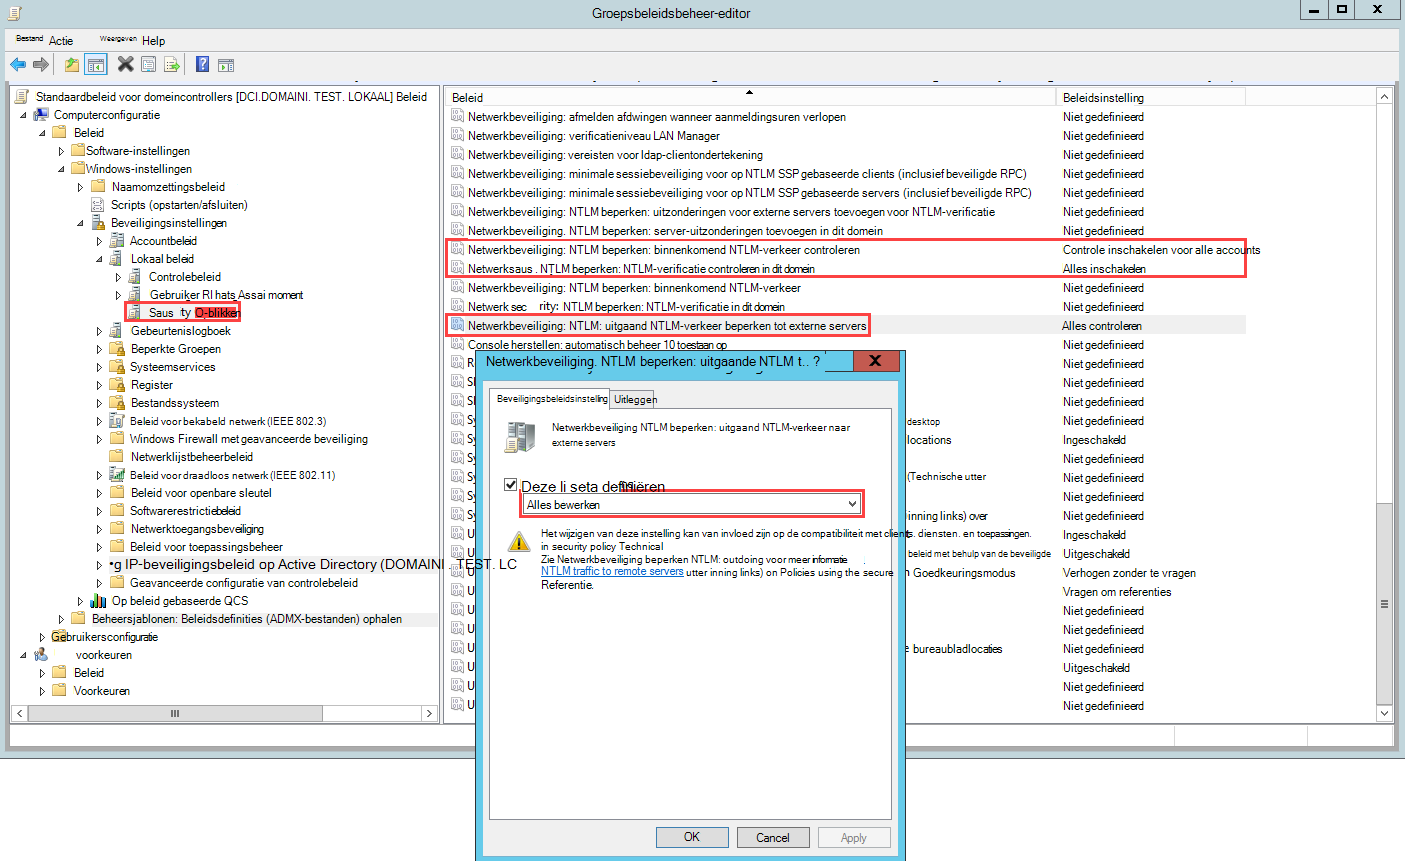Image resolution: width=1405 pixels, height=861 pixels.
Task: Expand the Software-instellingen node
Action: (61, 151)
